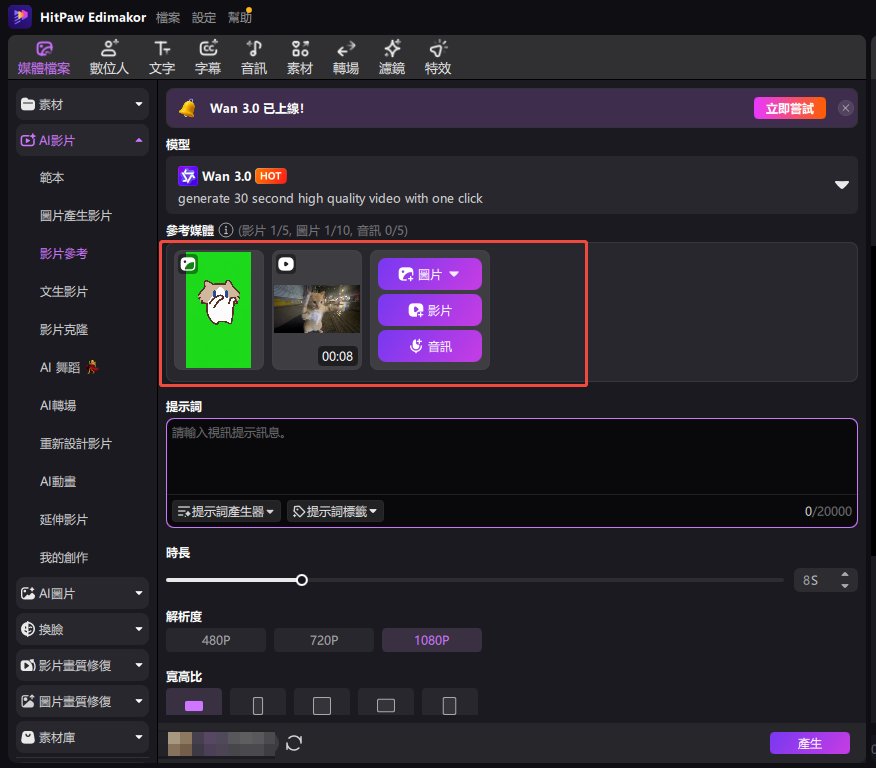Collapse the AI影片 sidebar section
The image size is (876, 768).
point(82,140)
